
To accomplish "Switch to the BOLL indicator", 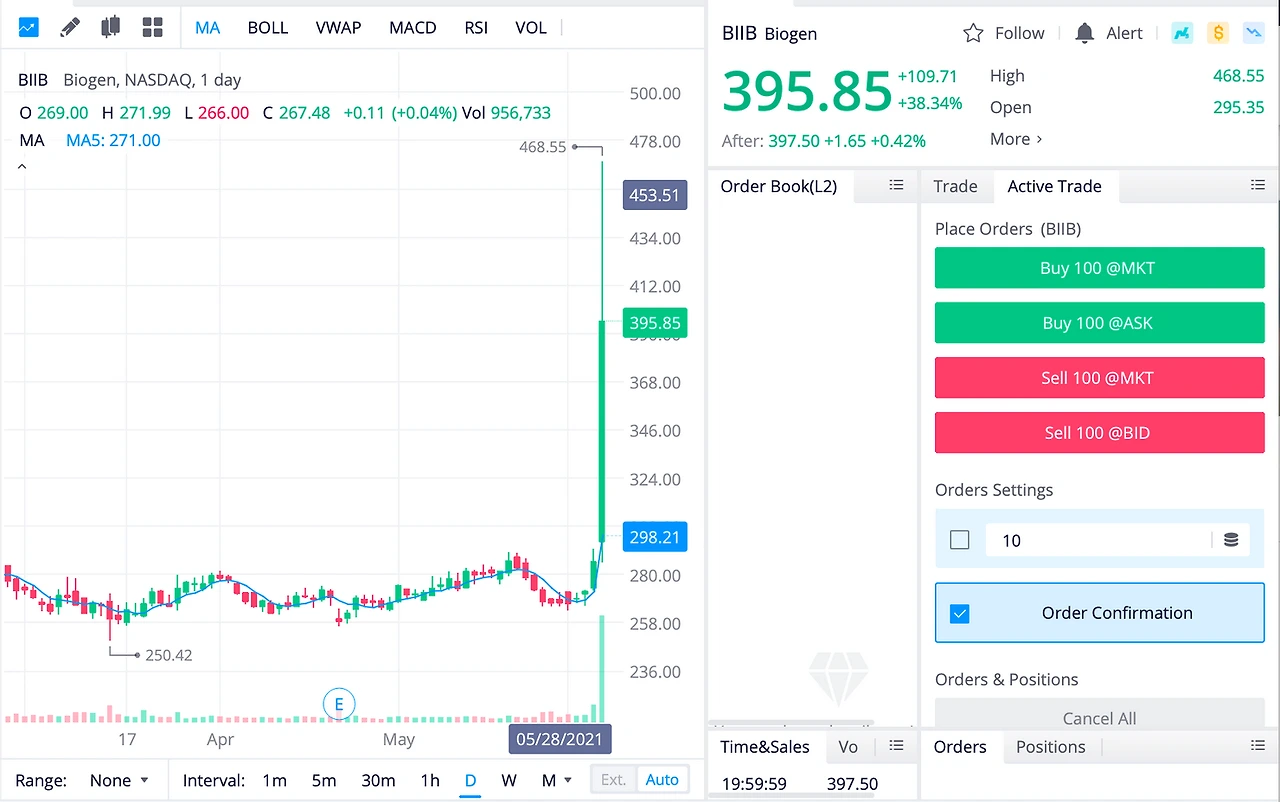I will (x=268, y=27).
